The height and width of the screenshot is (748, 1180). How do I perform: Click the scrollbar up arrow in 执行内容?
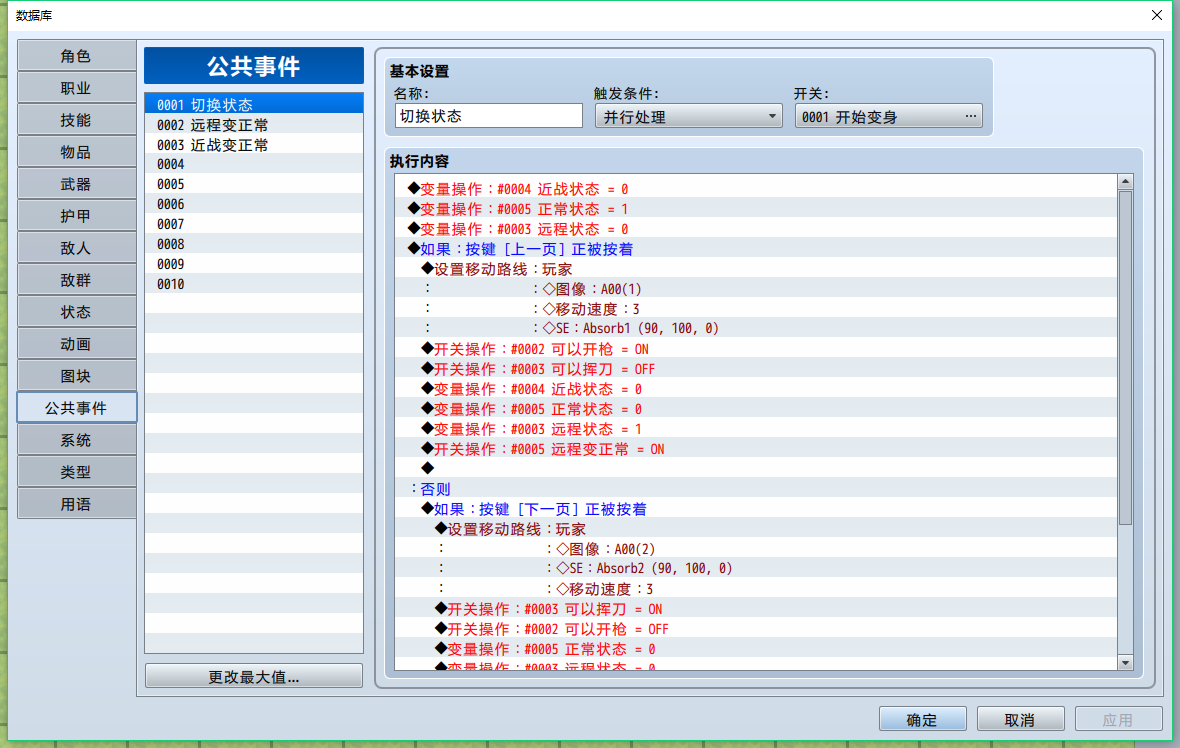1125,181
